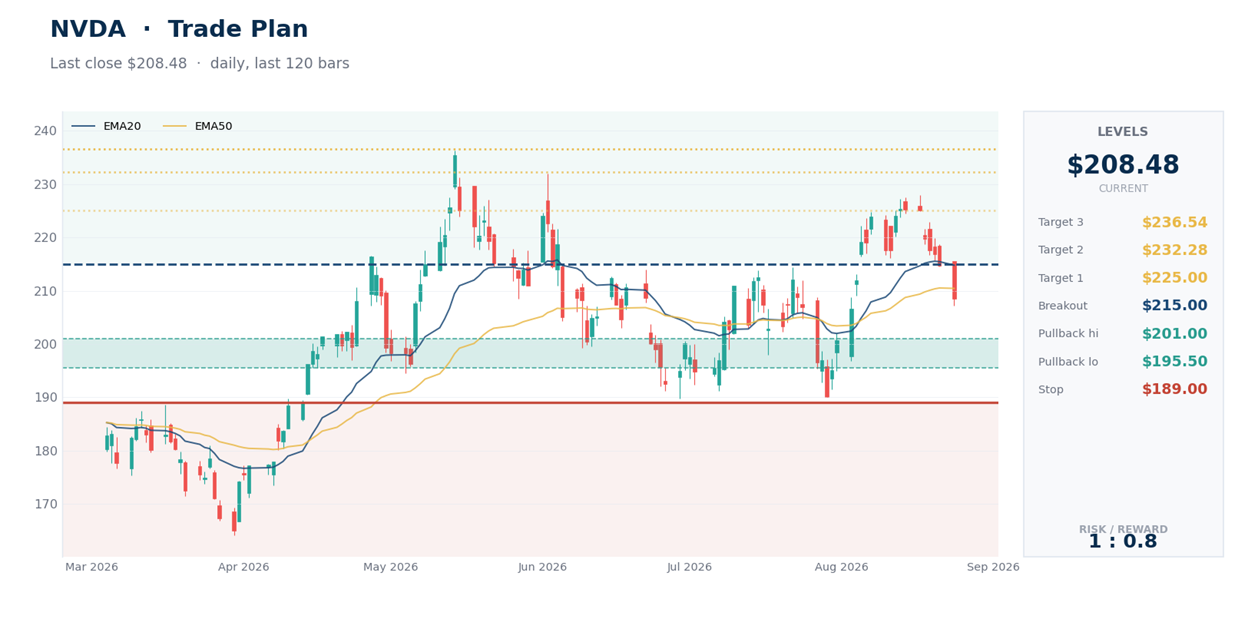This screenshot has height=619, width=1248.
Task: Click the CURRENT label under price
Action: click(1123, 189)
